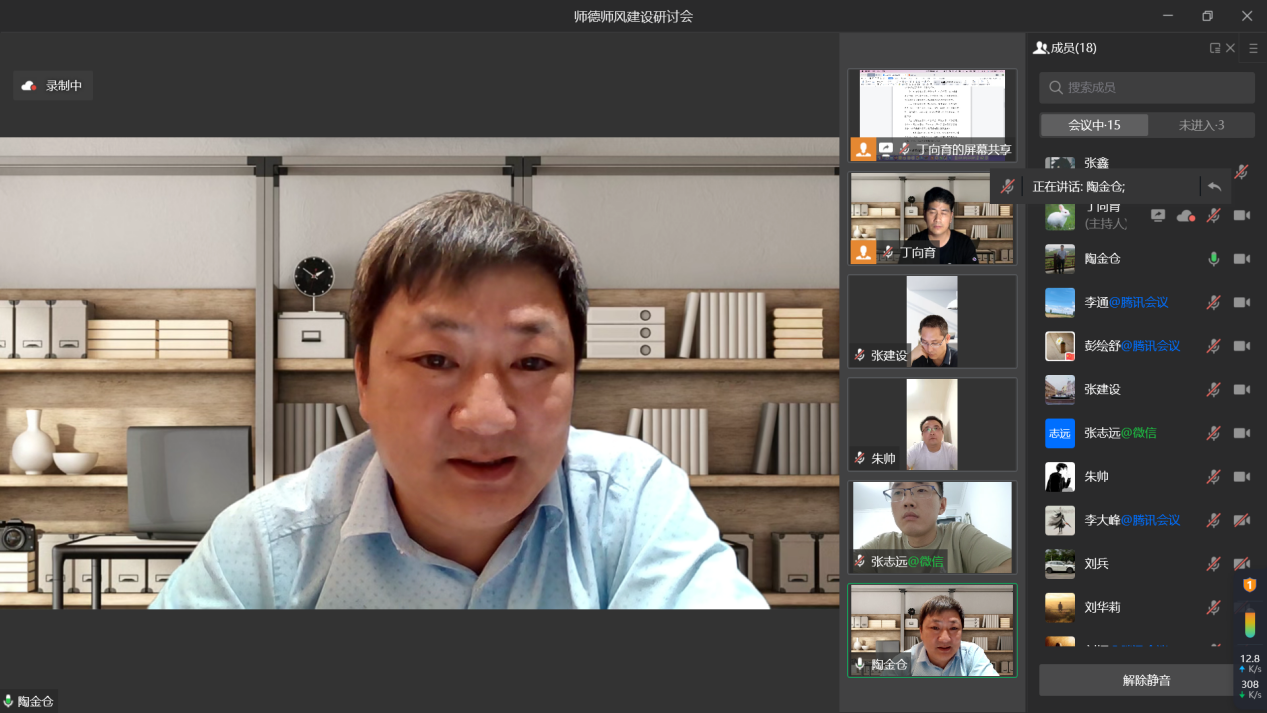Click the host's screen share icon in list
This screenshot has width=1267, height=713.
pos(1158,216)
